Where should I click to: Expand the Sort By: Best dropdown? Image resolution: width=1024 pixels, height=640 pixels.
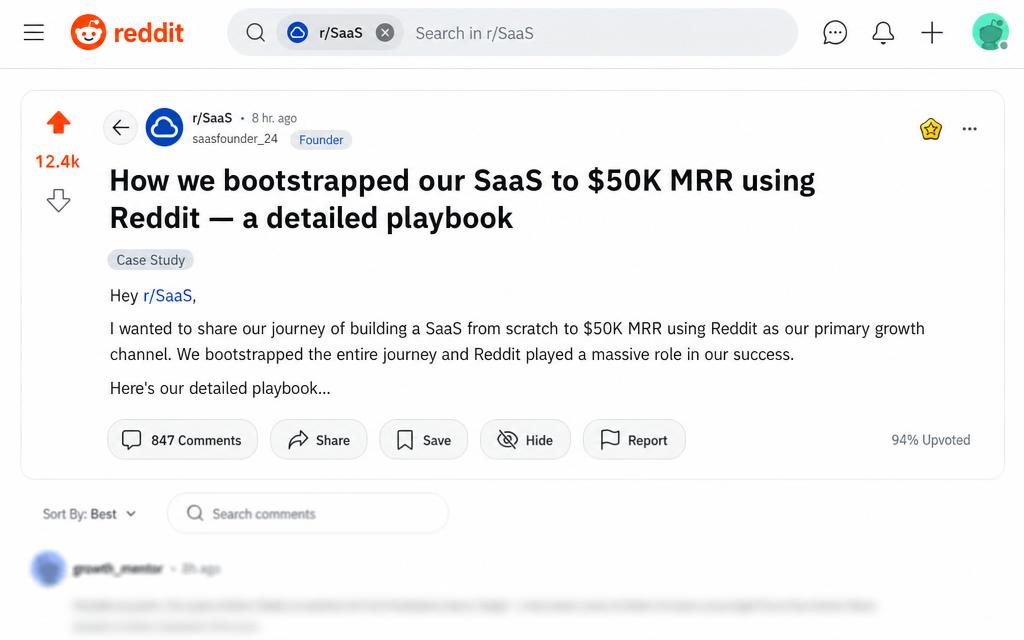coord(89,514)
